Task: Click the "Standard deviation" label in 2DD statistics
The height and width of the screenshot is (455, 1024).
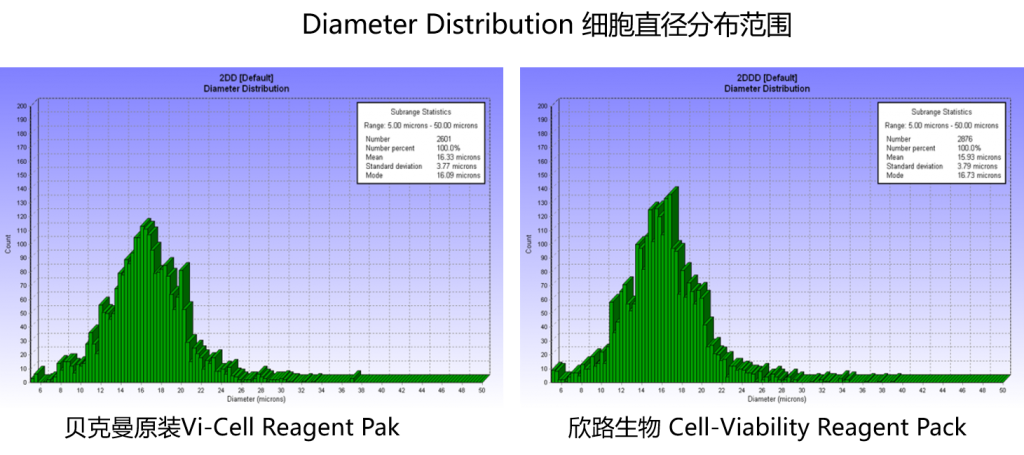Action: [393, 166]
